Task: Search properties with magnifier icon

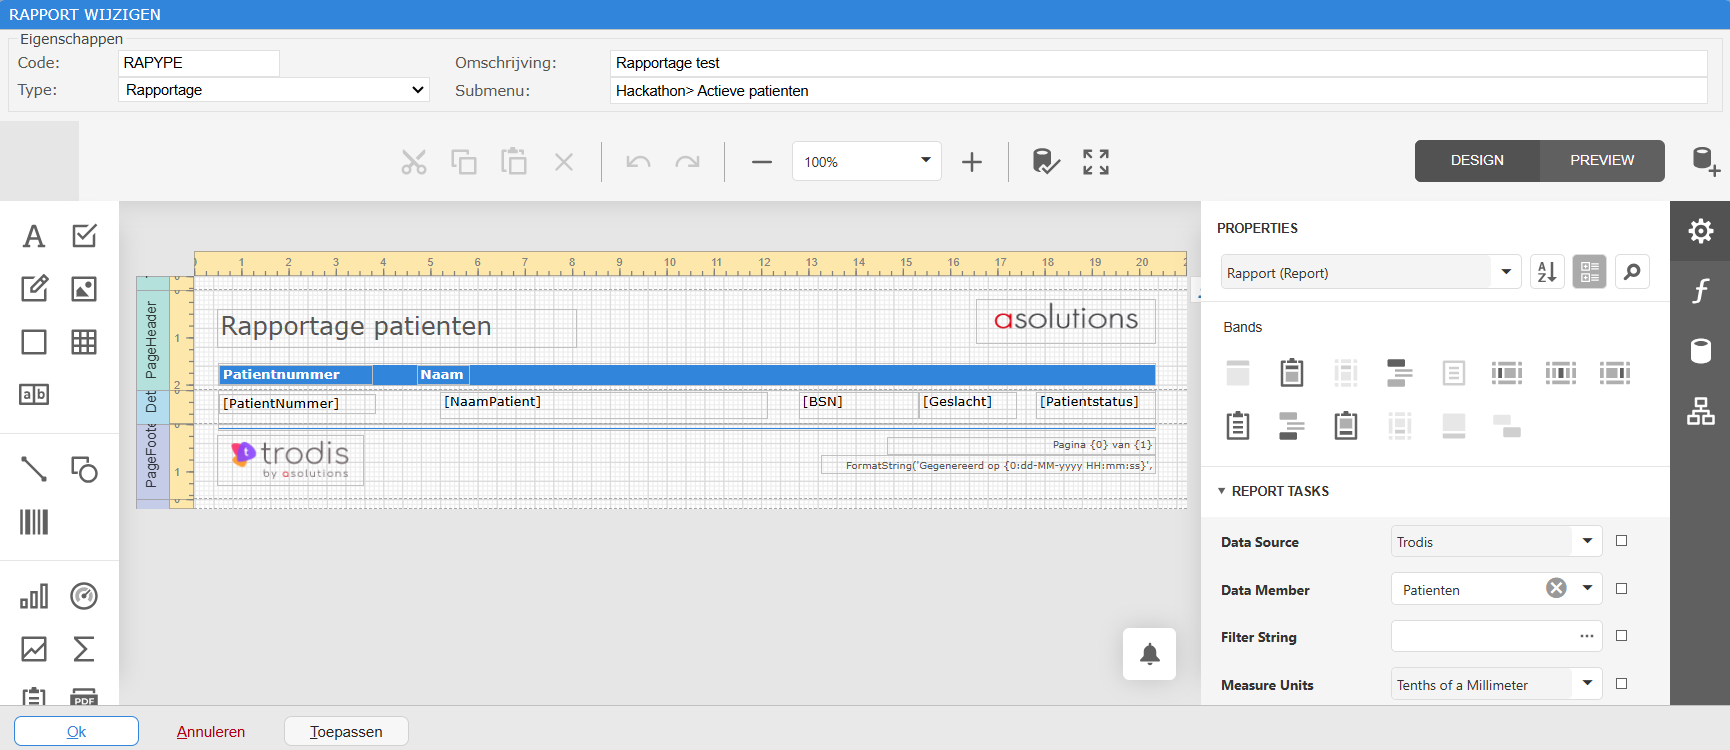Action: [1632, 272]
